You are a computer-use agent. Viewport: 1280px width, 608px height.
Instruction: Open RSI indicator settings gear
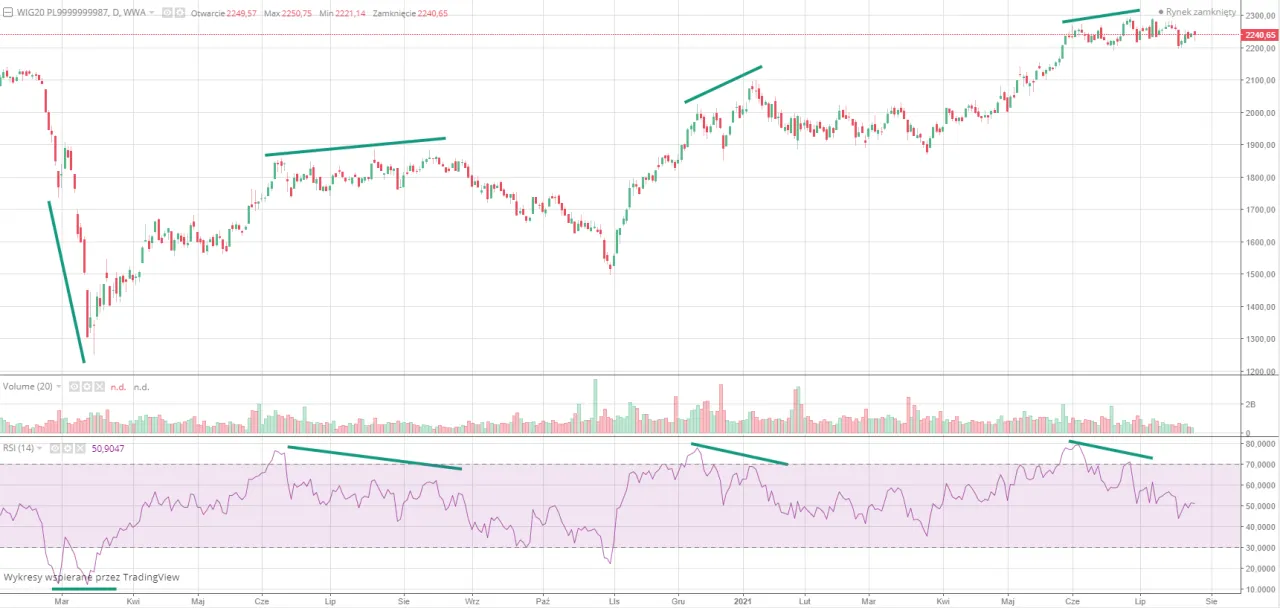pyautogui.click(x=69, y=449)
